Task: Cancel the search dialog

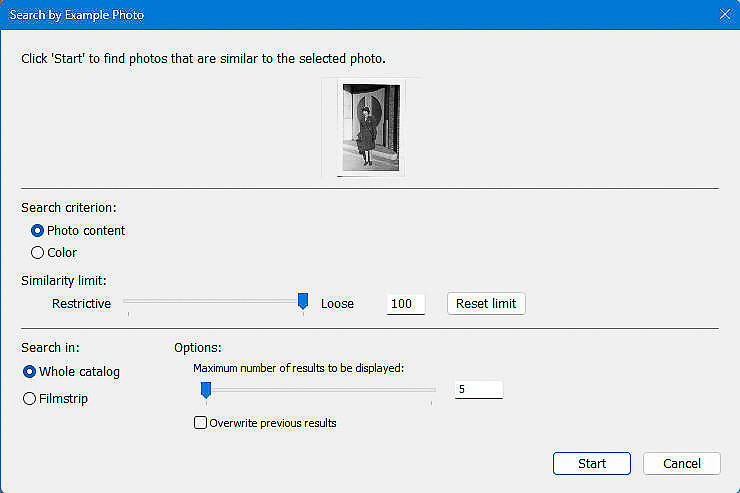Action: pyautogui.click(x=681, y=463)
